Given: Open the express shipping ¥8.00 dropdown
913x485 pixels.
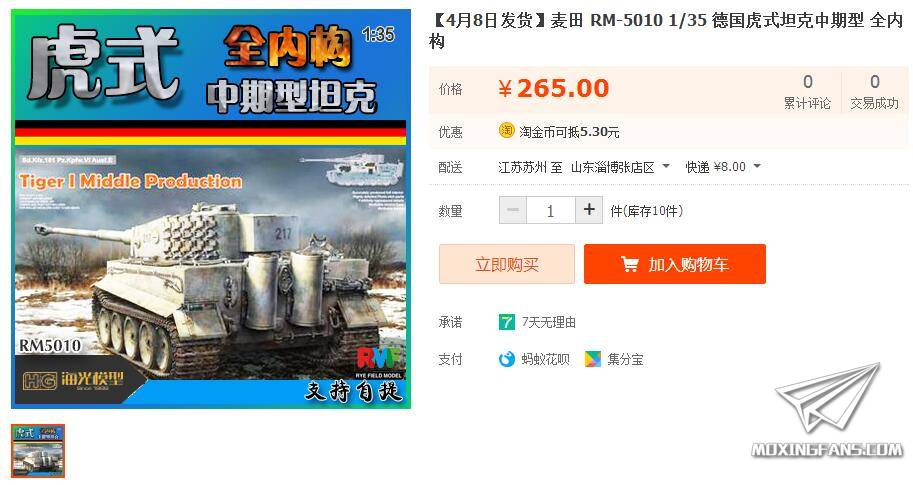Looking at the screenshot, I should click(x=723, y=167).
